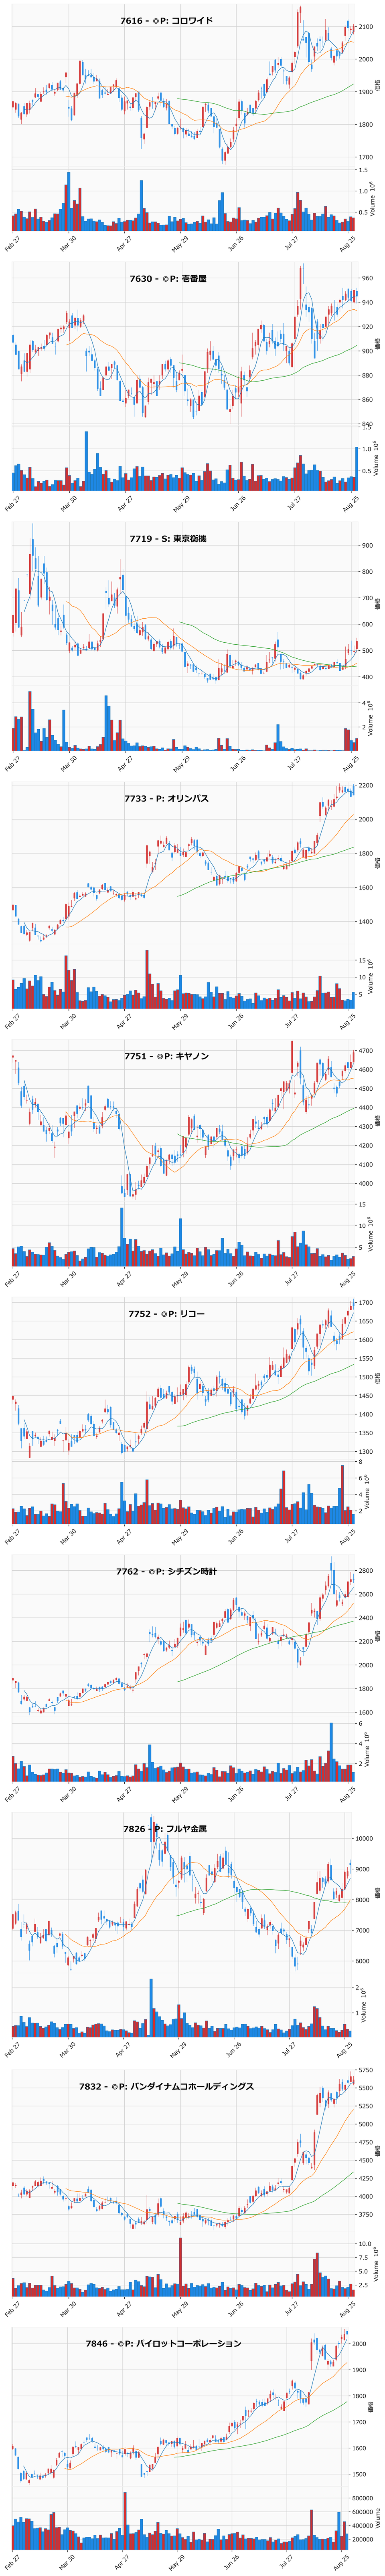
Task: Click the 7733 オリンパス chart title
Action: point(167,798)
